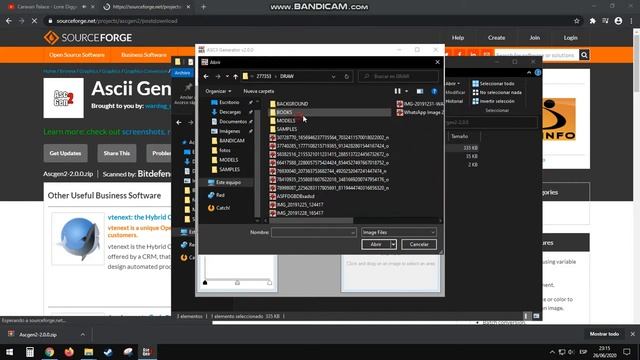The width and height of the screenshot is (640, 360).
Task: Select SAMPLES folder in dialog sidebar
Action: click(229, 169)
